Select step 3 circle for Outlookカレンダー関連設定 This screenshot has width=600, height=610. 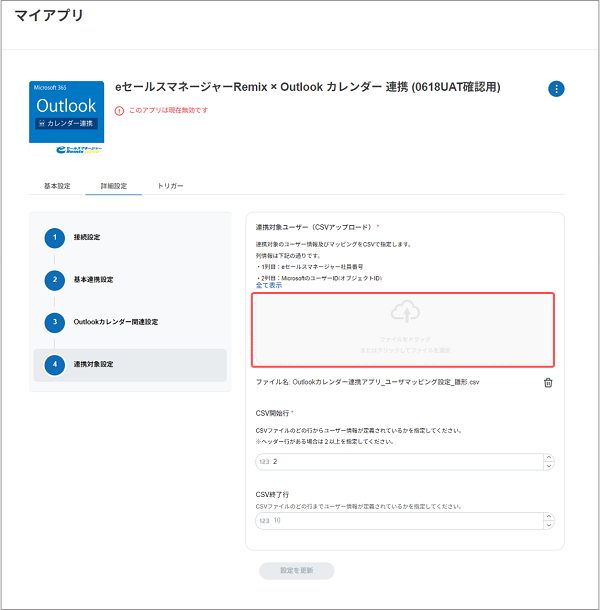pos(54,322)
